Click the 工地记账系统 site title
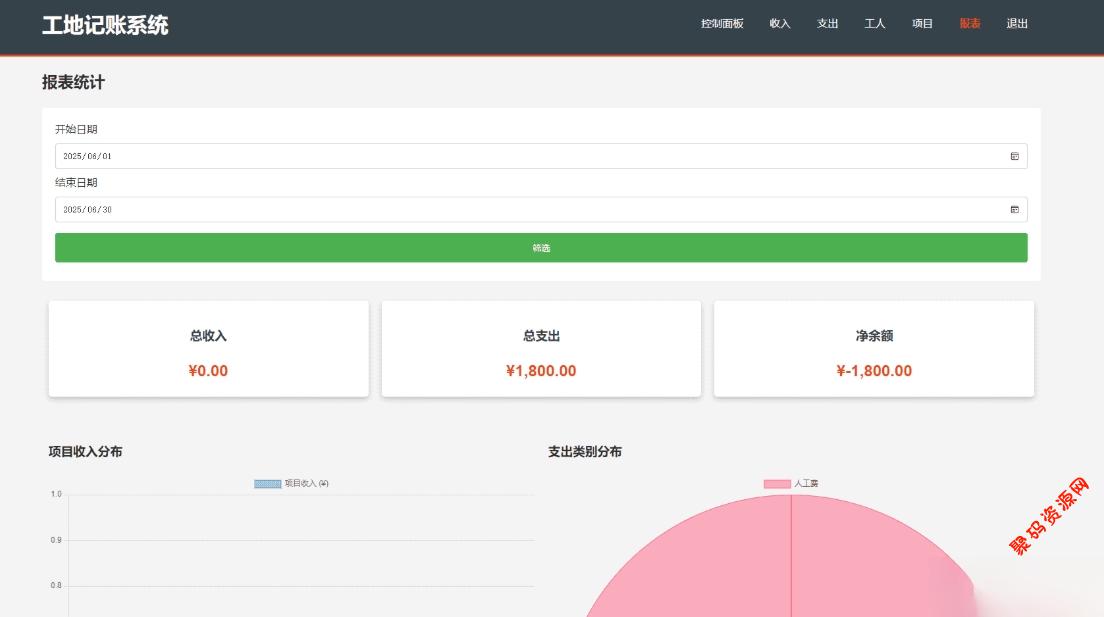This screenshot has width=1104, height=617. (105, 26)
